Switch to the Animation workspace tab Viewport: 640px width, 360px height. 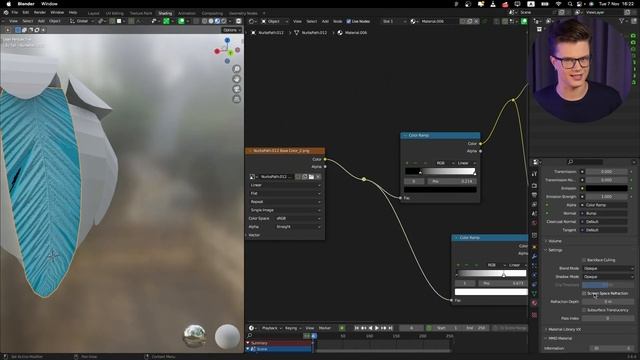[x=187, y=13]
